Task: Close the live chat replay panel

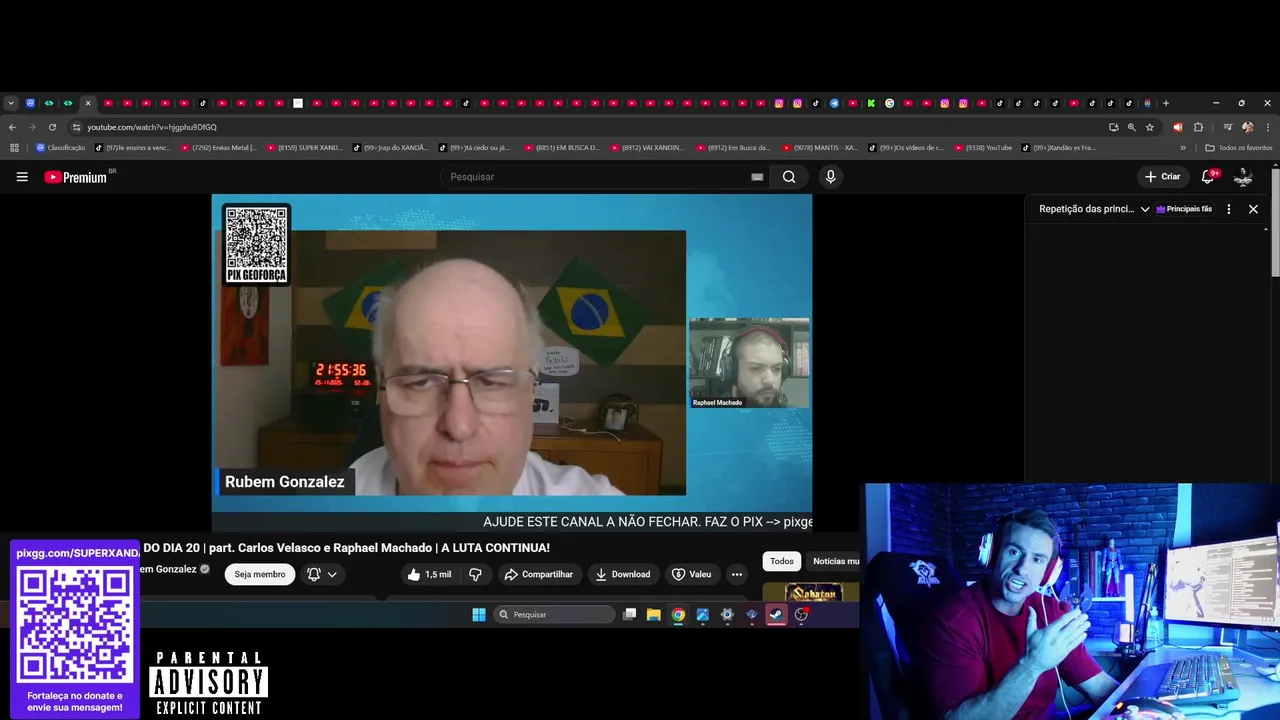Action: [1253, 209]
